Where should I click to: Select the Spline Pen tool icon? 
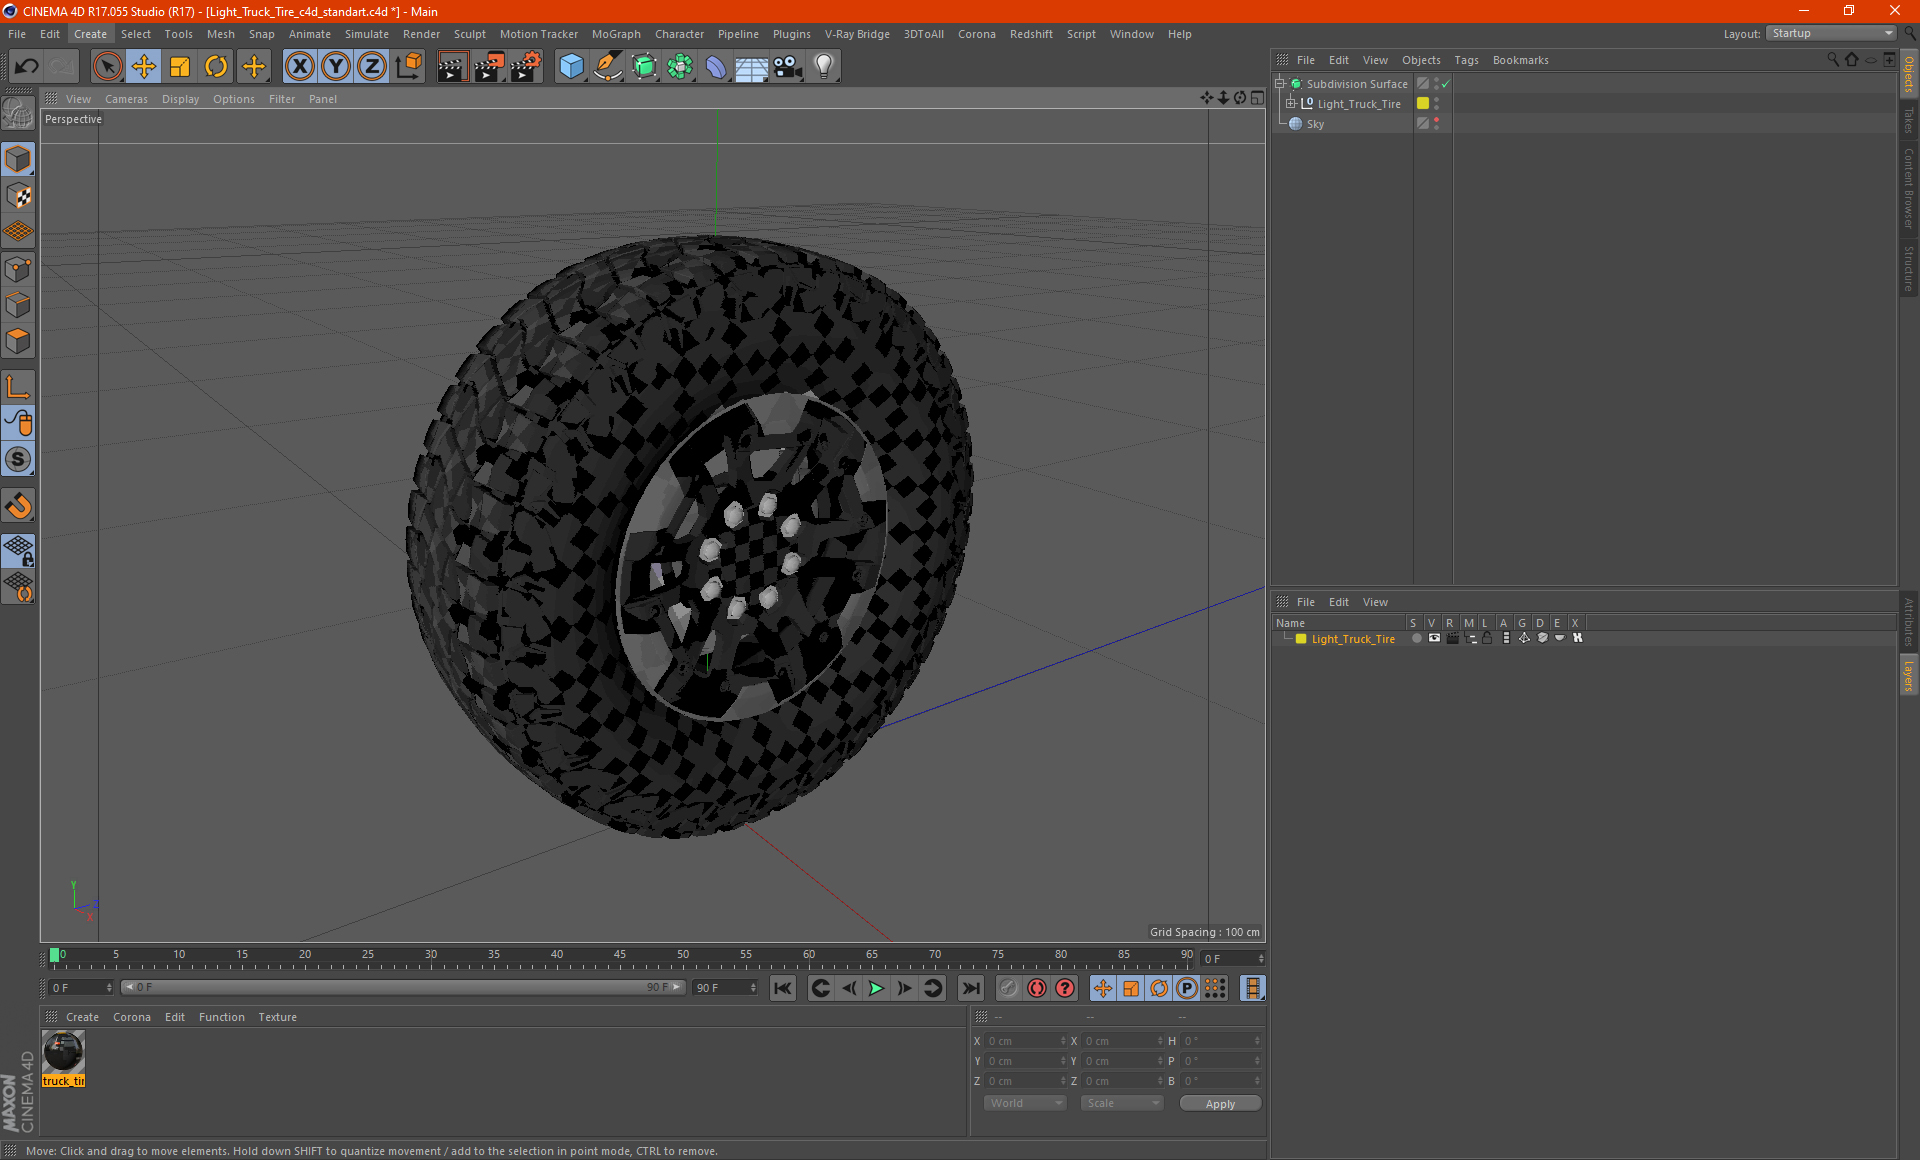click(x=607, y=67)
